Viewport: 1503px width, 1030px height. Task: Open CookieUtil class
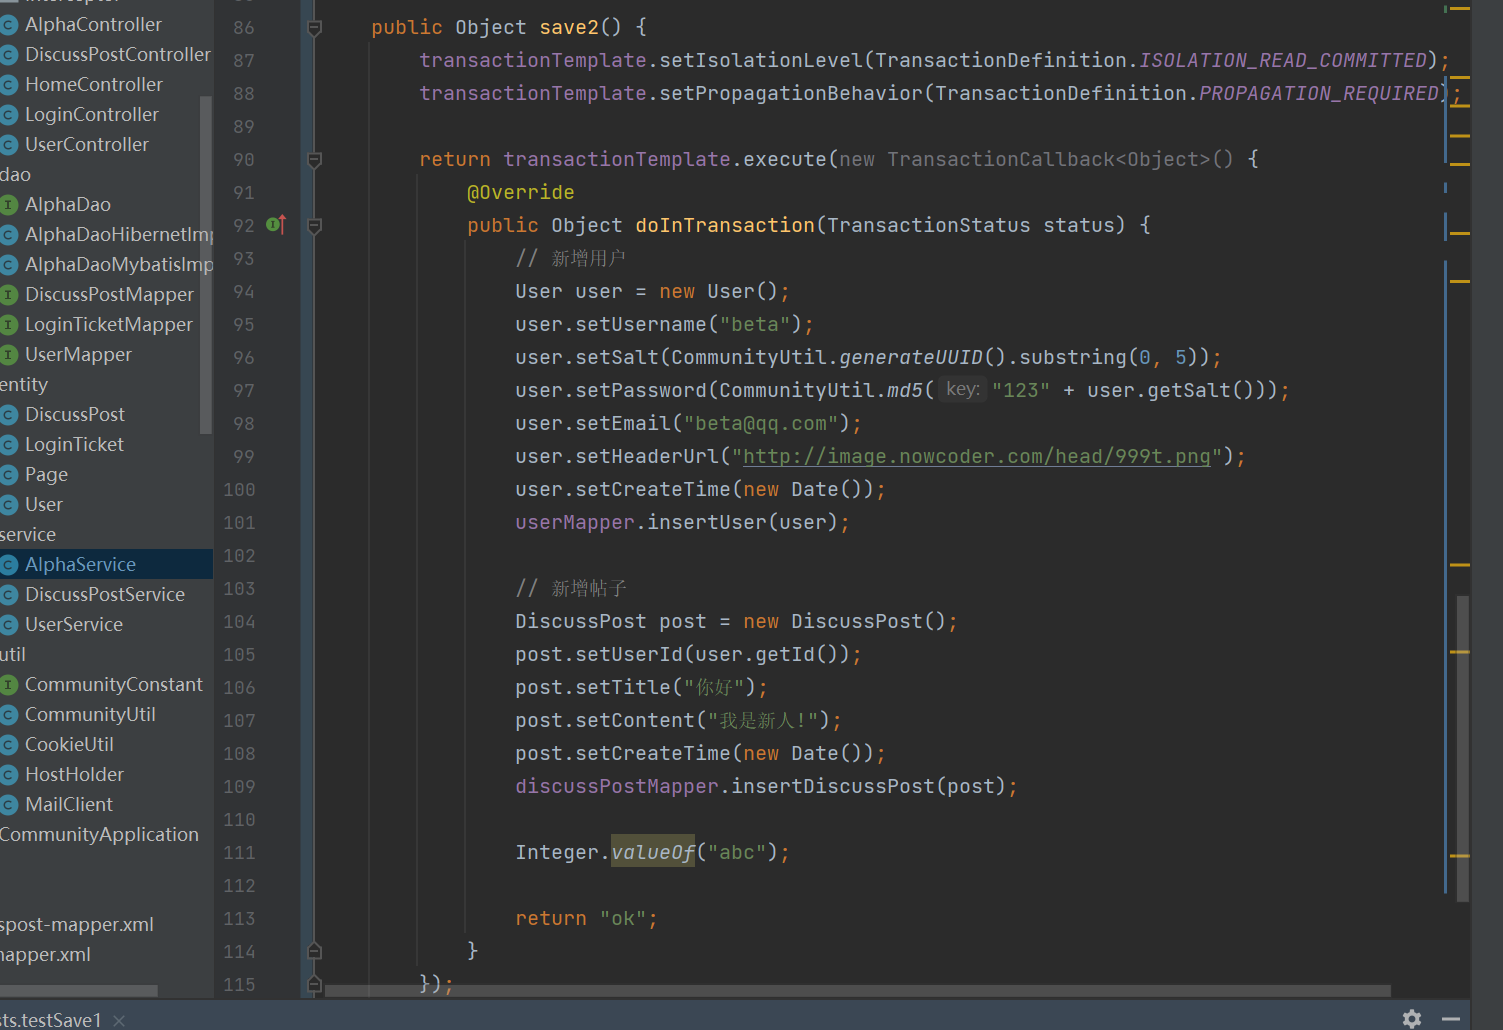[x=69, y=744]
